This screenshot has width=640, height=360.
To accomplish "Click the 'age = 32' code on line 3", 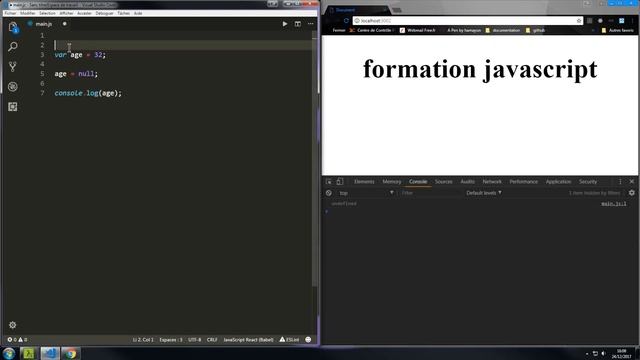I will [x=88, y=55].
